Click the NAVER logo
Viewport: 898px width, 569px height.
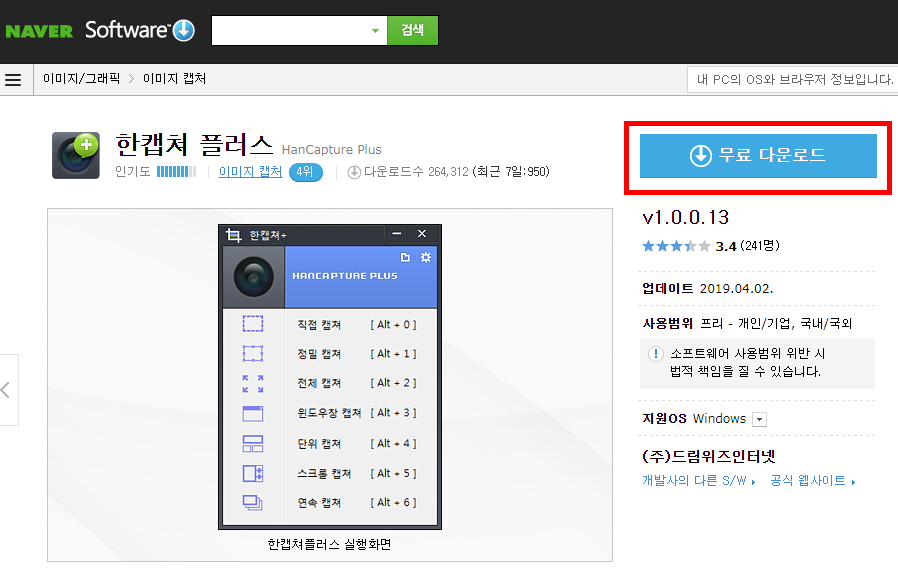coord(39,31)
